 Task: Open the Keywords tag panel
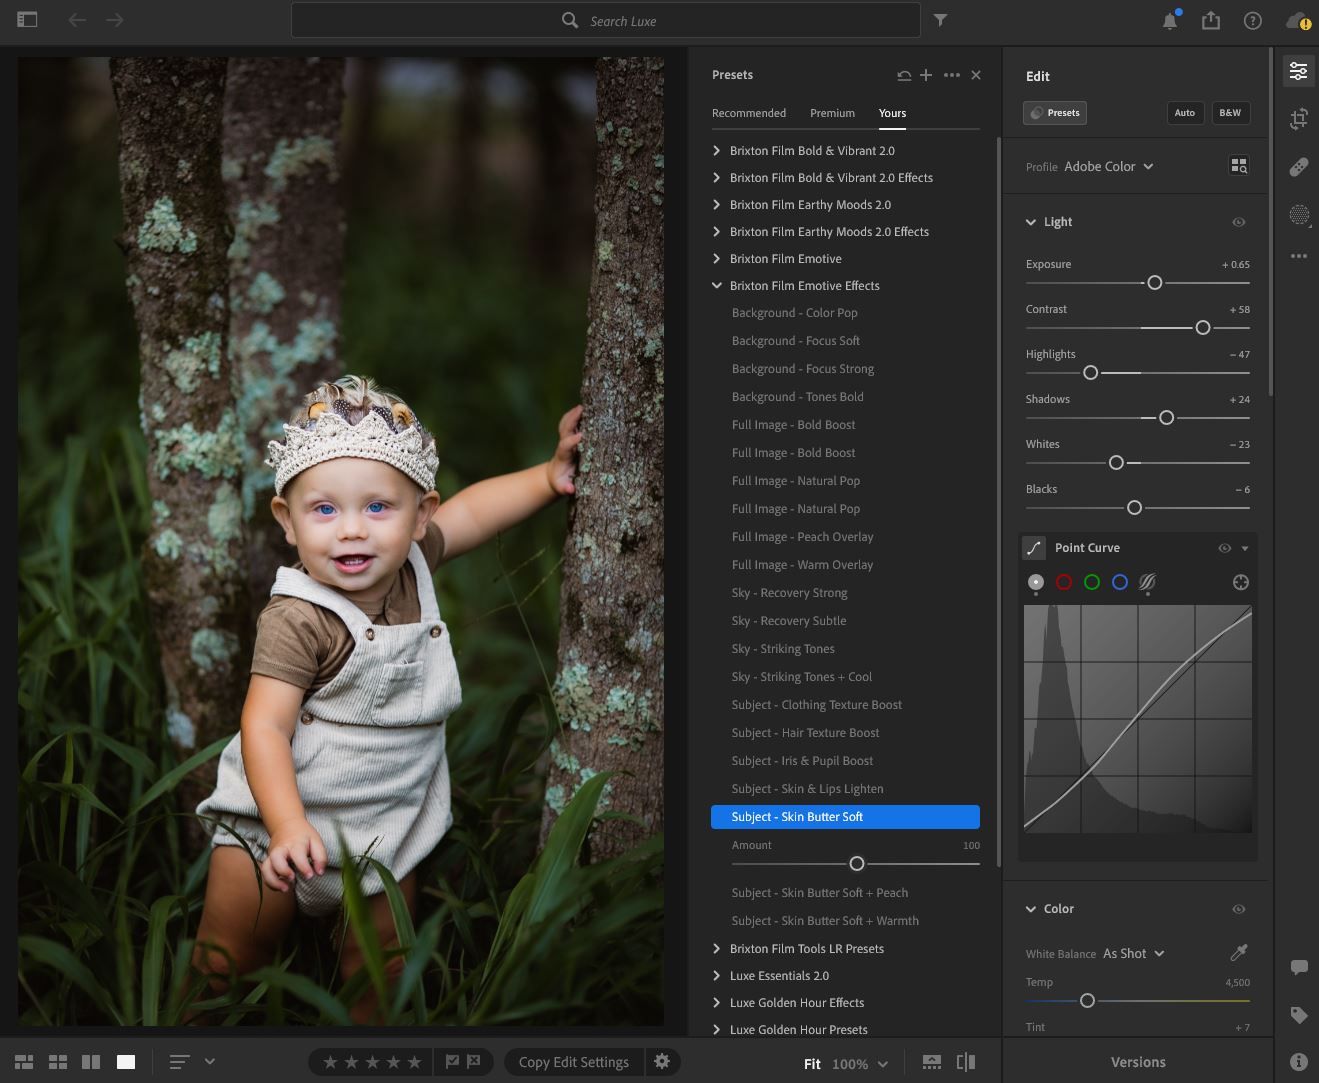(1298, 1015)
